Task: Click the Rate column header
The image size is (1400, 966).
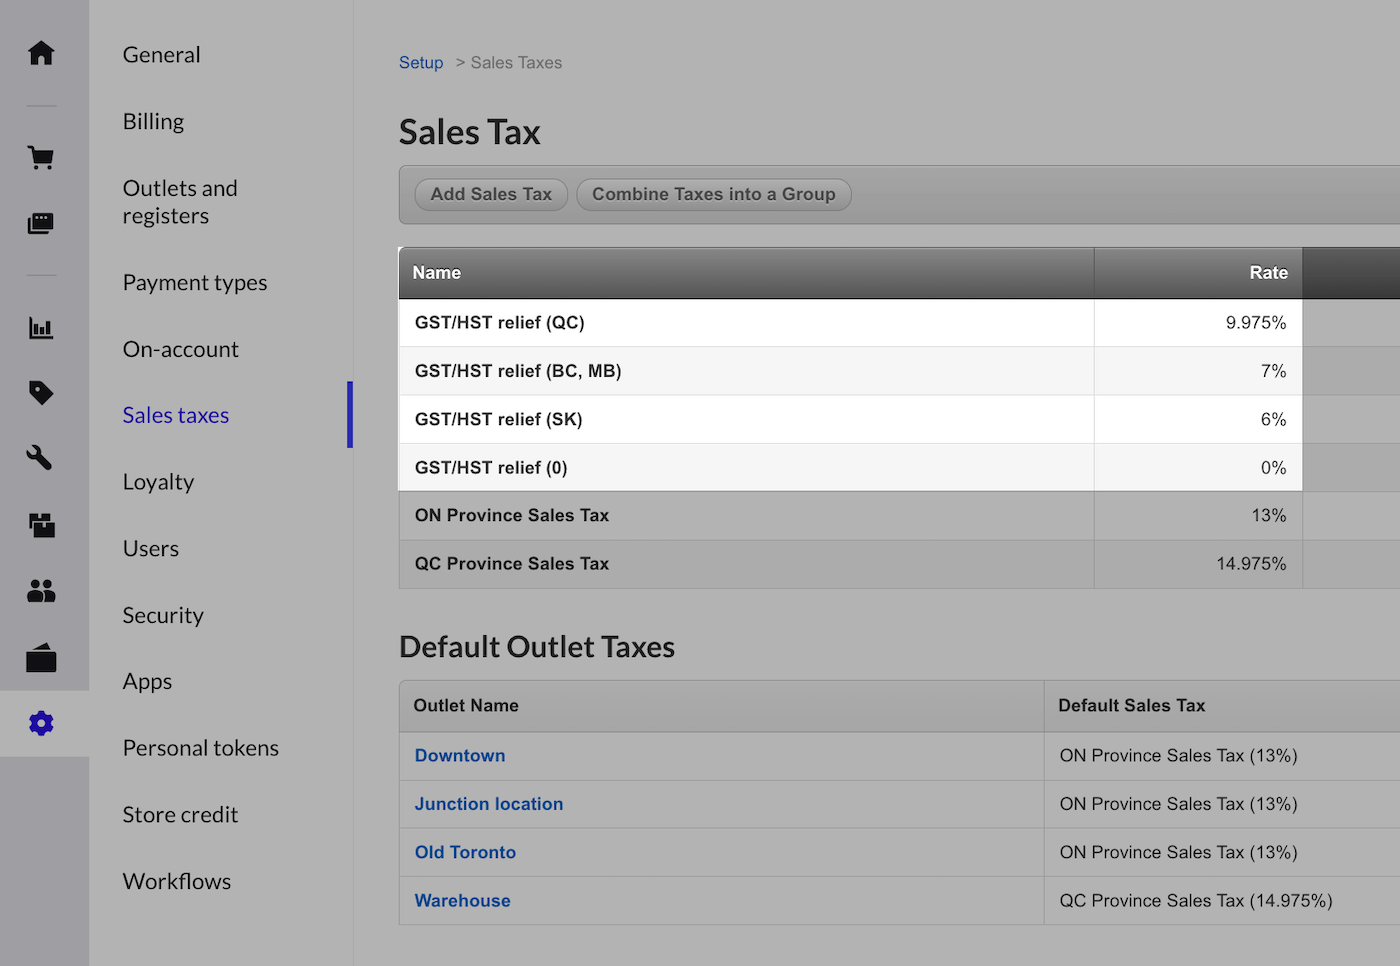Action: (x=1267, y=273)
